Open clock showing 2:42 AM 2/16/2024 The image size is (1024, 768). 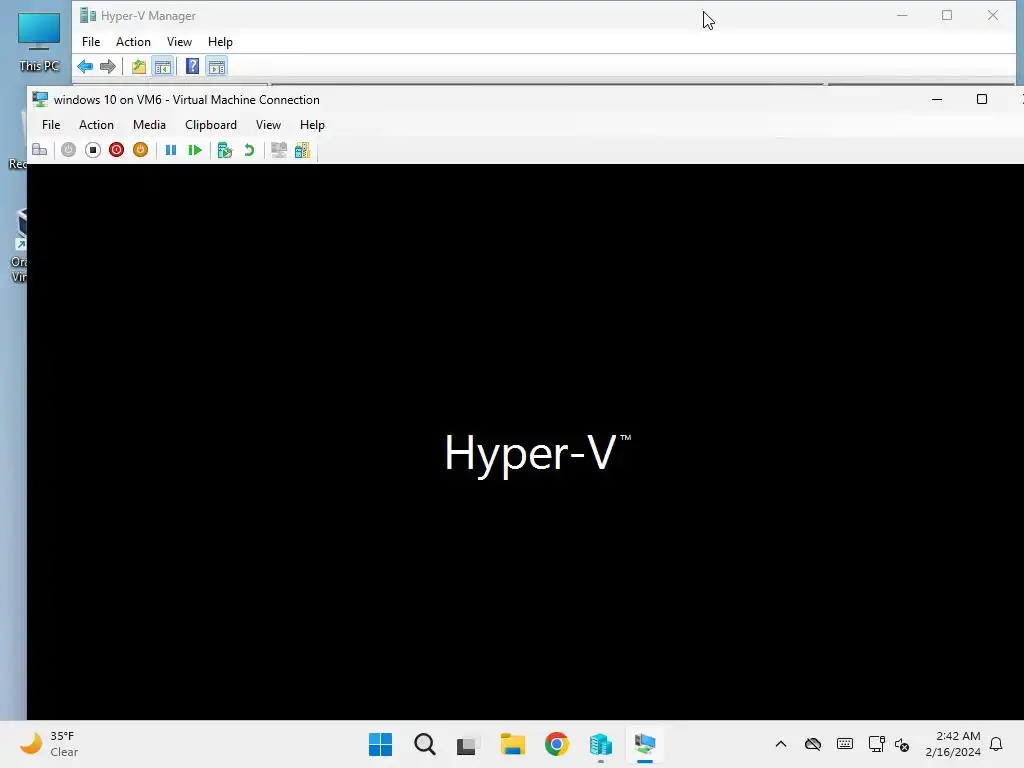click(x=953, y=744)
